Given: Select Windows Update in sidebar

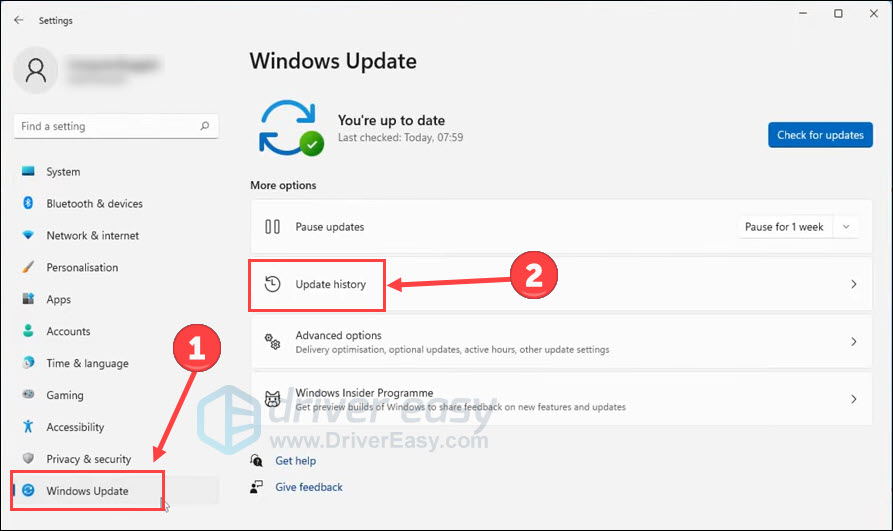Looking at the screenshot, I should coord(116,491).
